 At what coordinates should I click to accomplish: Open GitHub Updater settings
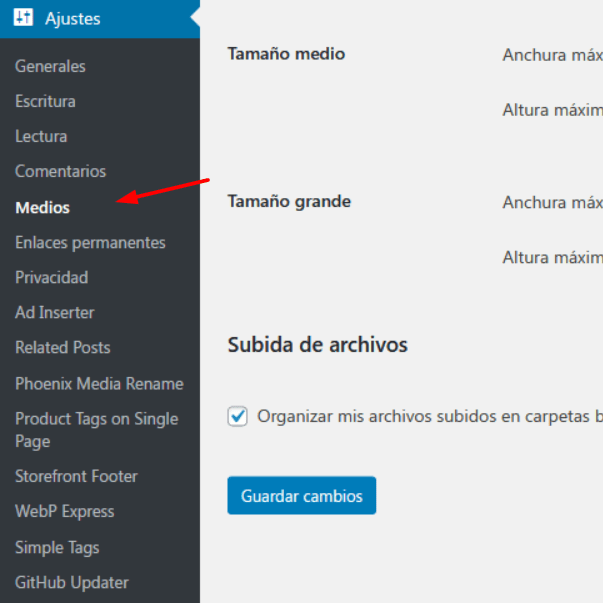coord(72,583)
